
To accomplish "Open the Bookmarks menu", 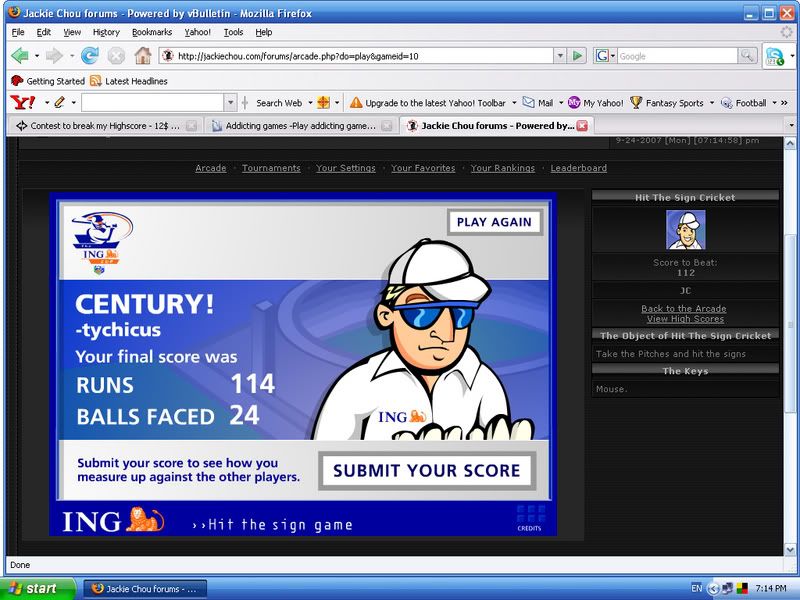I will (152, 32).
